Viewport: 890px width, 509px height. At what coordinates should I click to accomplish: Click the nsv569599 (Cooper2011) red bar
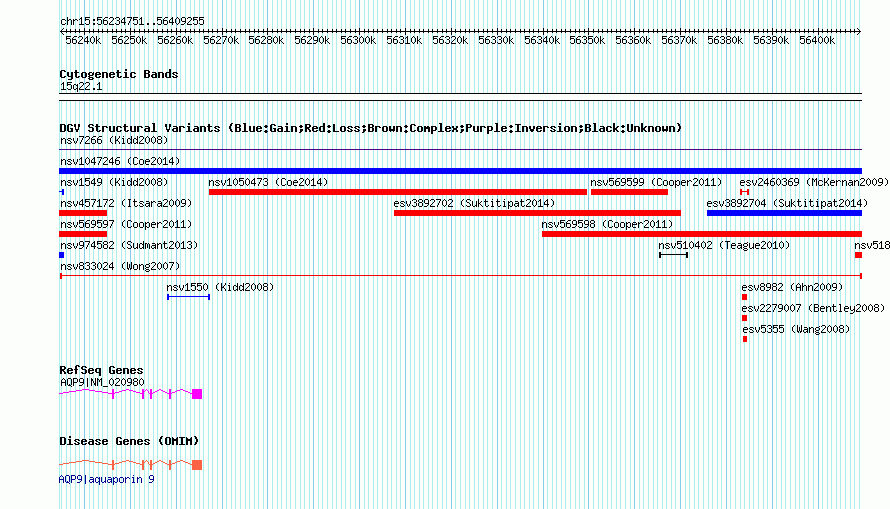point(629,192)
